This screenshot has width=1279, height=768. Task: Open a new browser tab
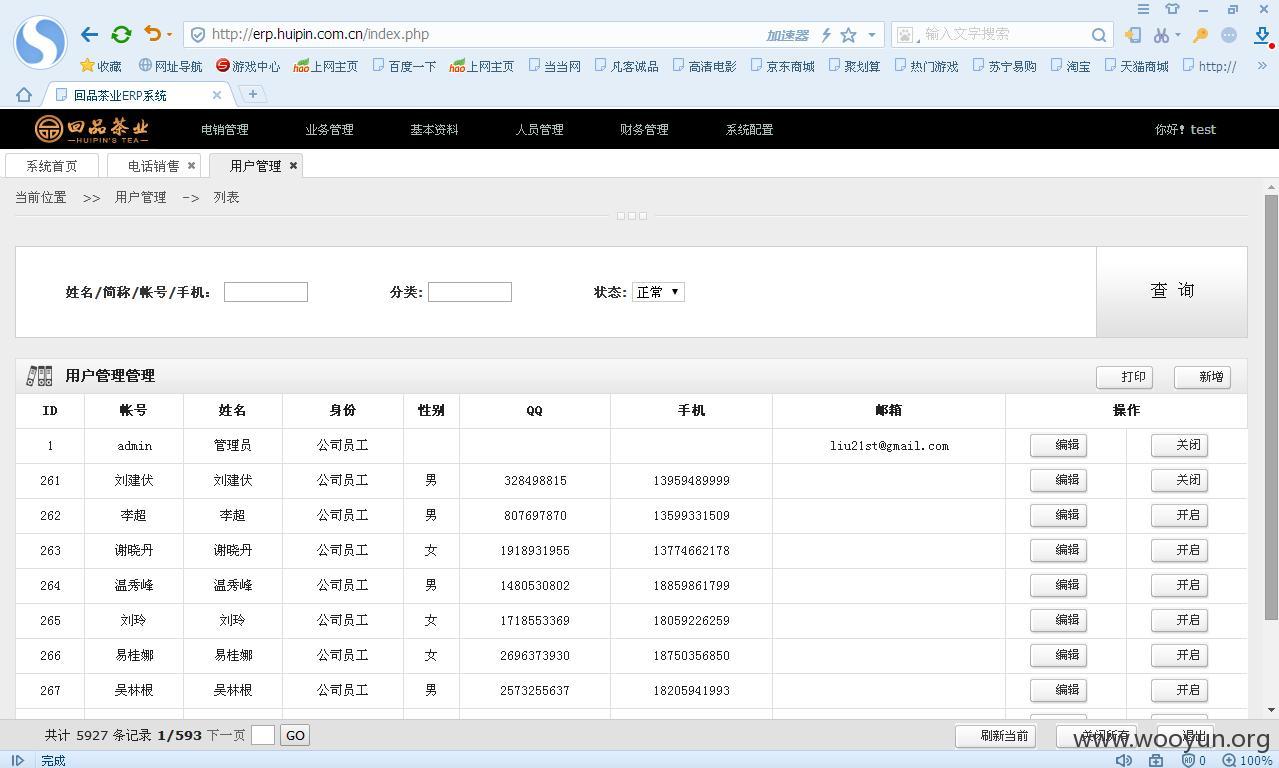(x=253, y=94)
